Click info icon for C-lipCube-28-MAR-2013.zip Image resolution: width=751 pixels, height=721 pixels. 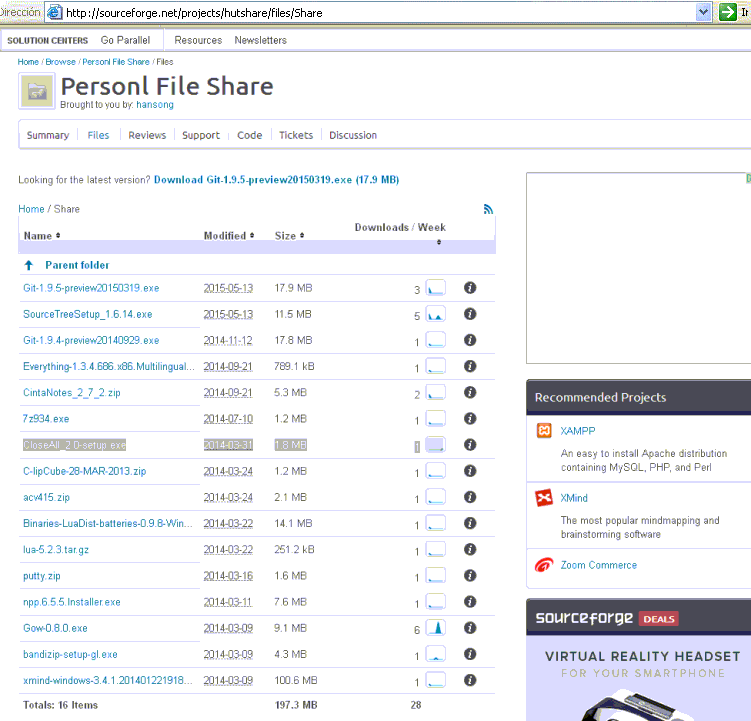click(x=470, y=471)
